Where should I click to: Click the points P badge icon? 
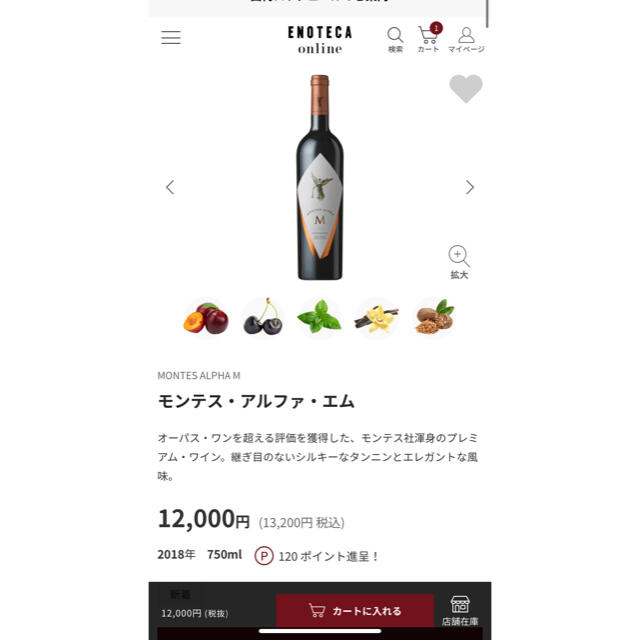(264, 556)
